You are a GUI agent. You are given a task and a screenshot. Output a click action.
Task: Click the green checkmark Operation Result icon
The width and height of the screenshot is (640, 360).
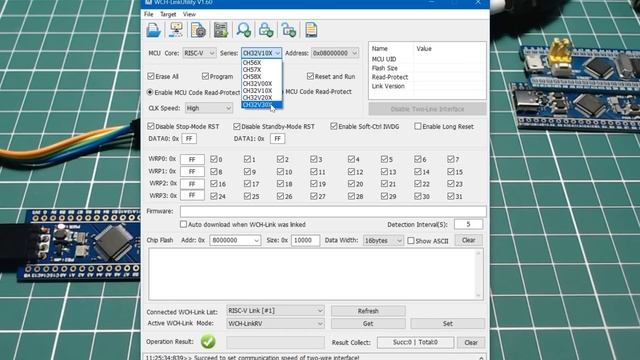(208, 342)
